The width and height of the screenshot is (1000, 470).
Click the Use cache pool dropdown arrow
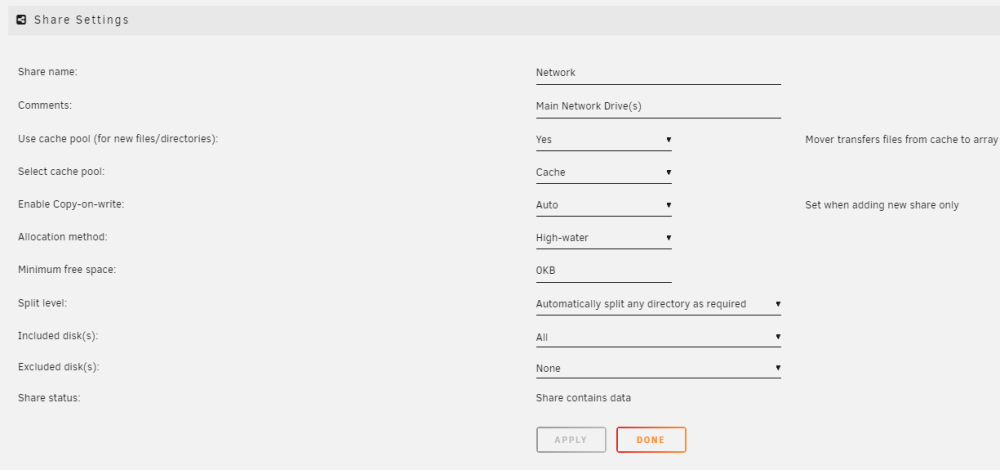tap(668, 139)
